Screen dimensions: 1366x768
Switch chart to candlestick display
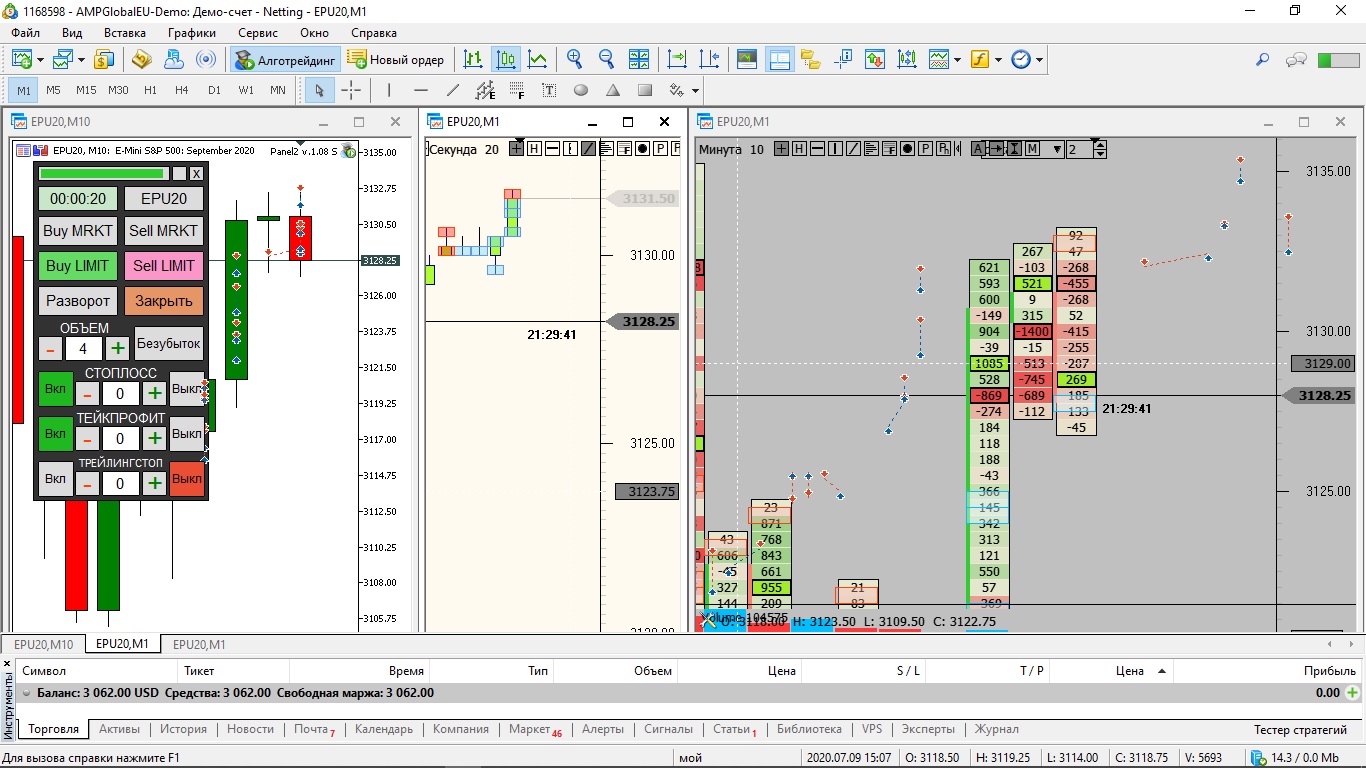pyautogui.click(x=506, y=60)
